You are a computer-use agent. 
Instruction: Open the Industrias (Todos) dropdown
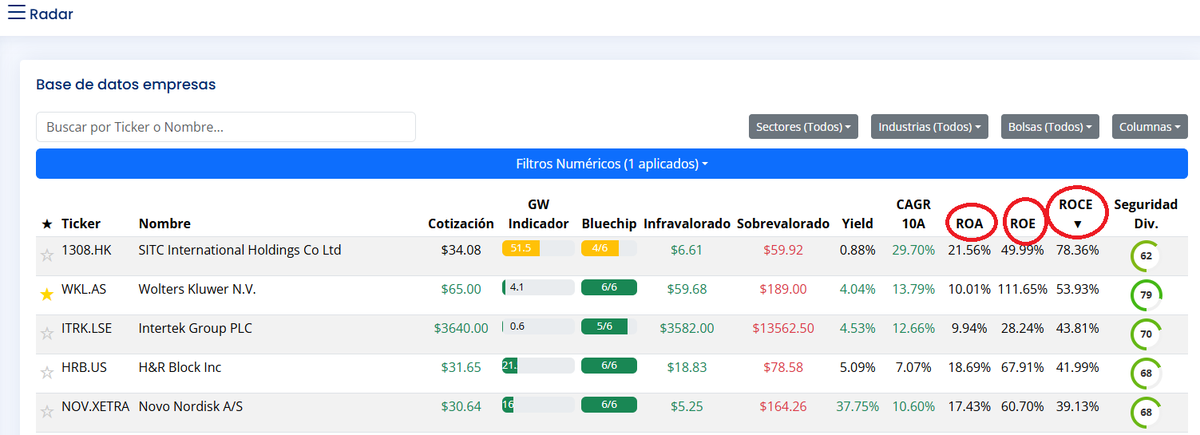930,127
